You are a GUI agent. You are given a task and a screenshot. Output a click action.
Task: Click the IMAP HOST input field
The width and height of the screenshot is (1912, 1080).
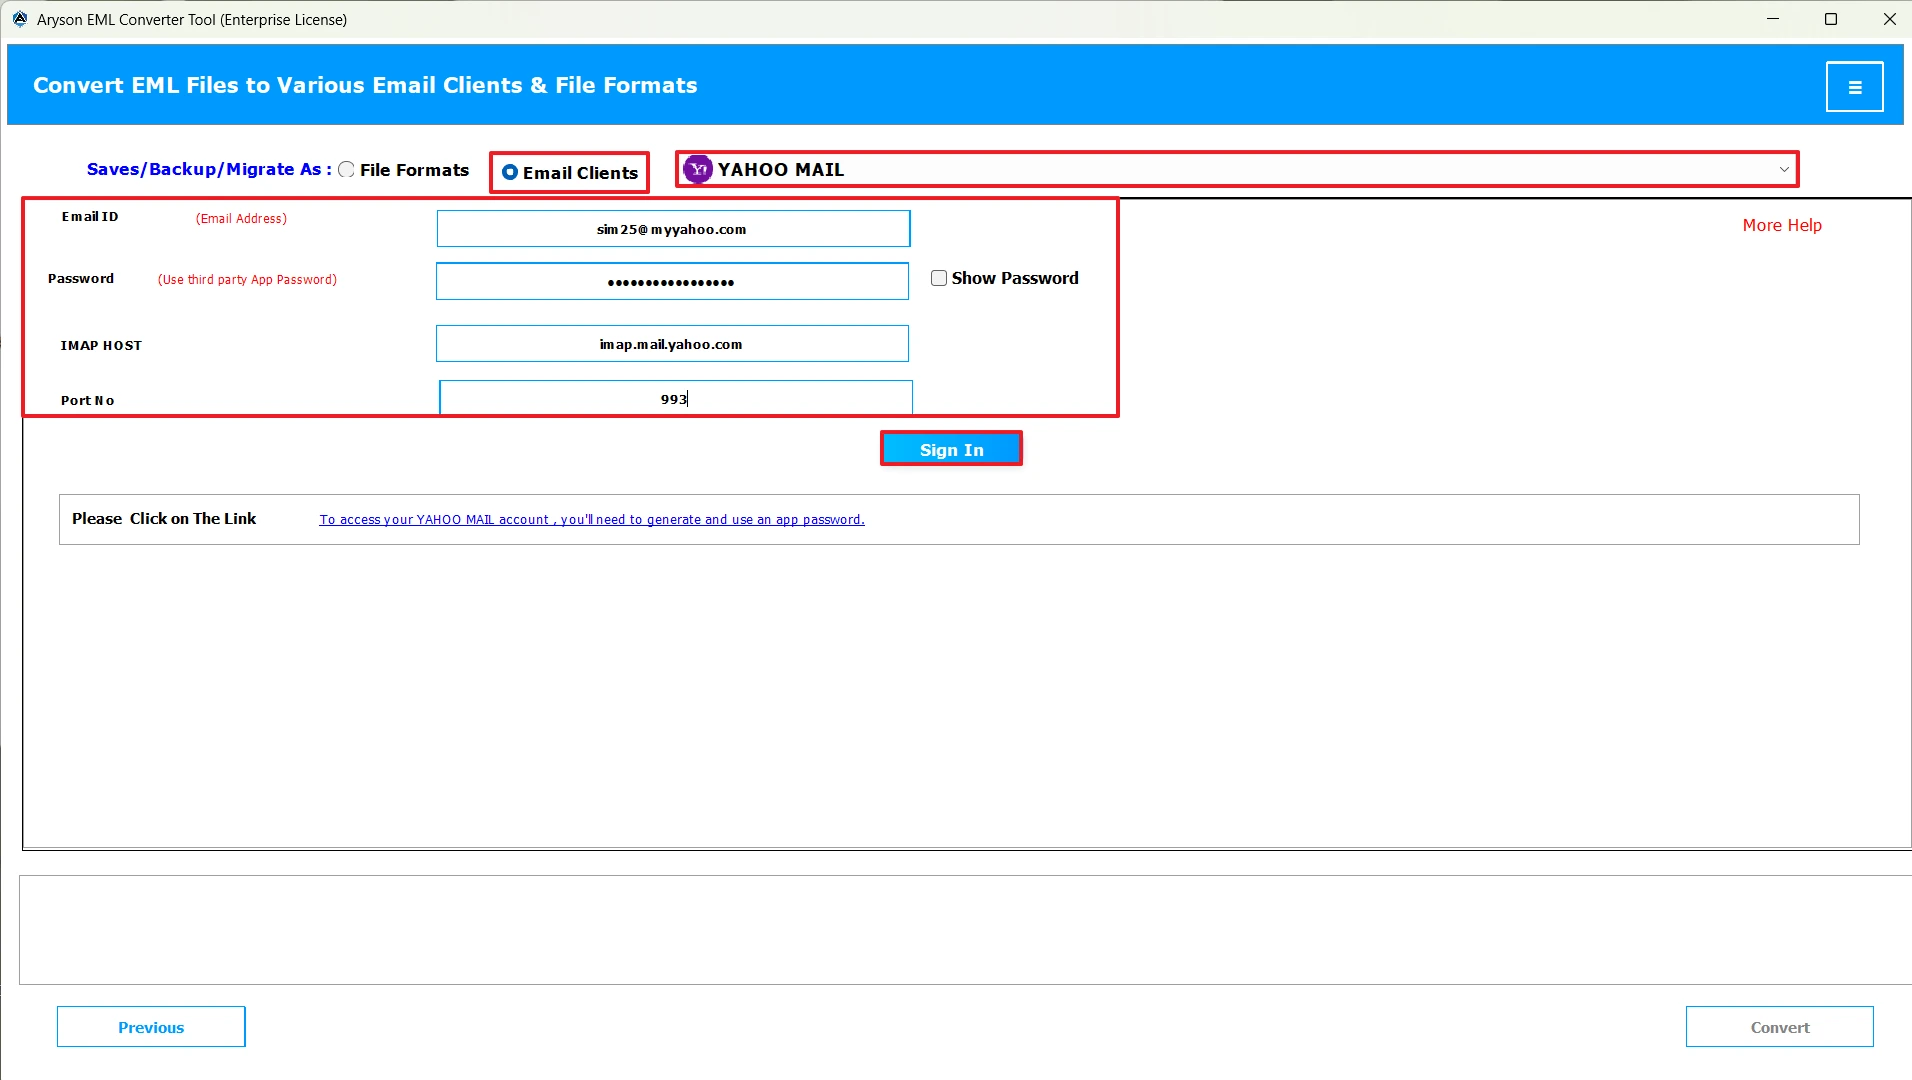672,344
